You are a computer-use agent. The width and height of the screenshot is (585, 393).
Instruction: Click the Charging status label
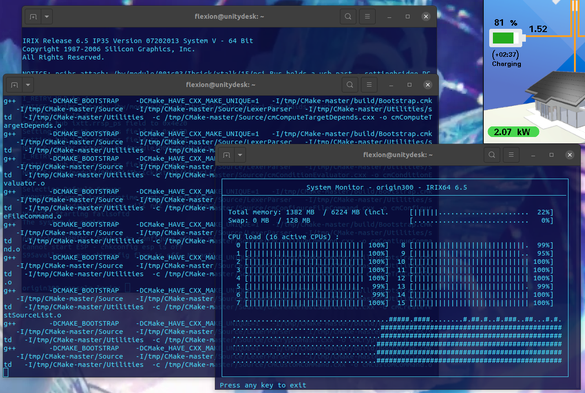coord(506,64)
